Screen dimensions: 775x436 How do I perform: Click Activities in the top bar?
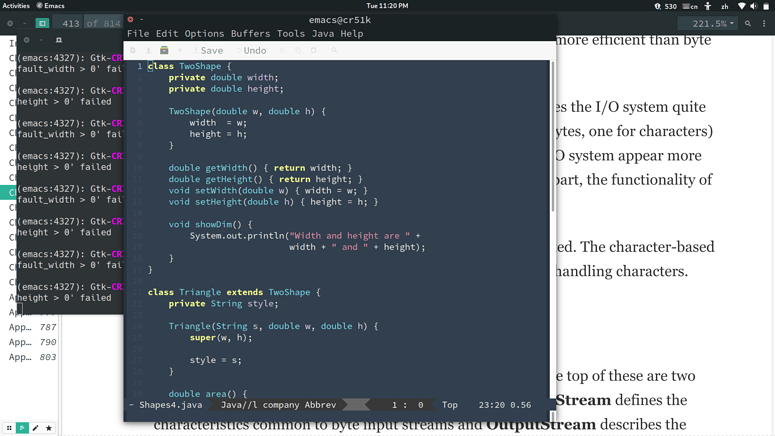click(16, 6)
